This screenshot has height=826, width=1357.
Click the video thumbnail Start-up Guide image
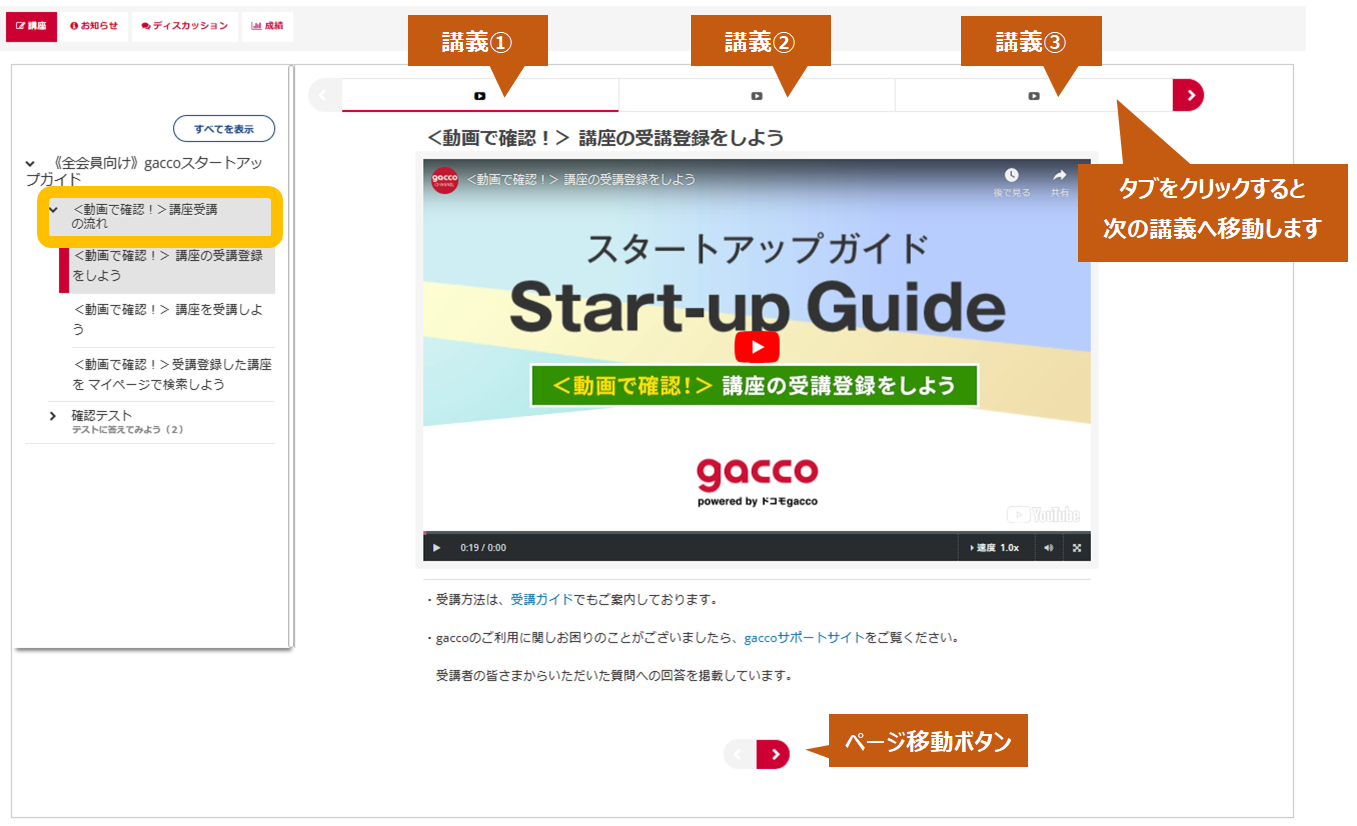point(757,345)
